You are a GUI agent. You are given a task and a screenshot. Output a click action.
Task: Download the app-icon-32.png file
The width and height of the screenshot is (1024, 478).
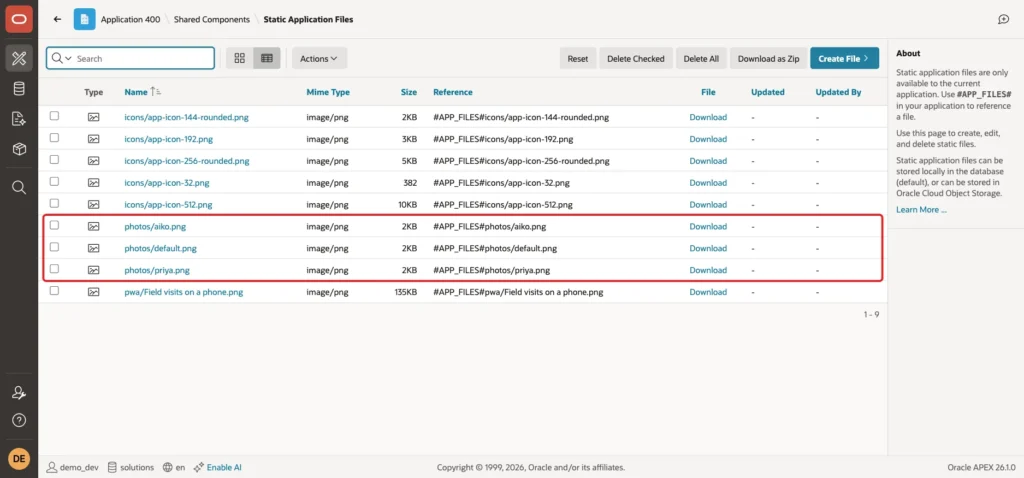[708, 183]
